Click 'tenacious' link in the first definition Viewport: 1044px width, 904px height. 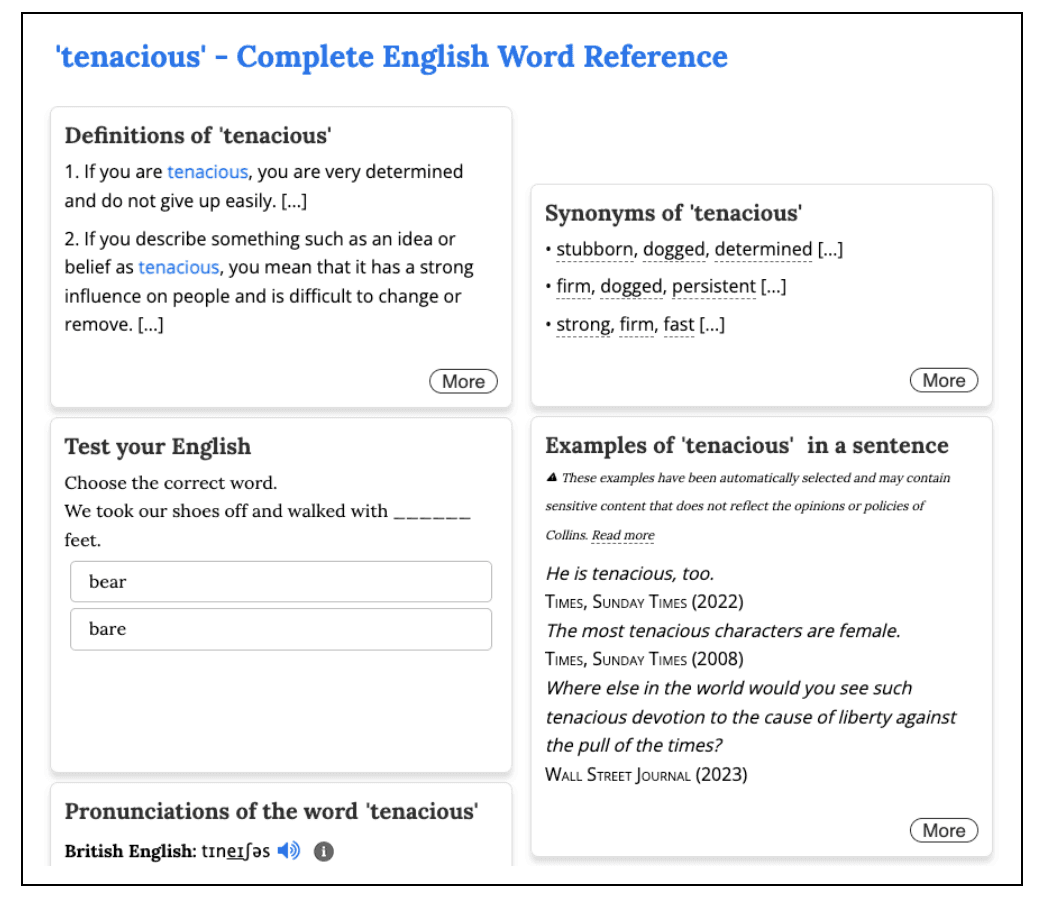tap(207, 172)
